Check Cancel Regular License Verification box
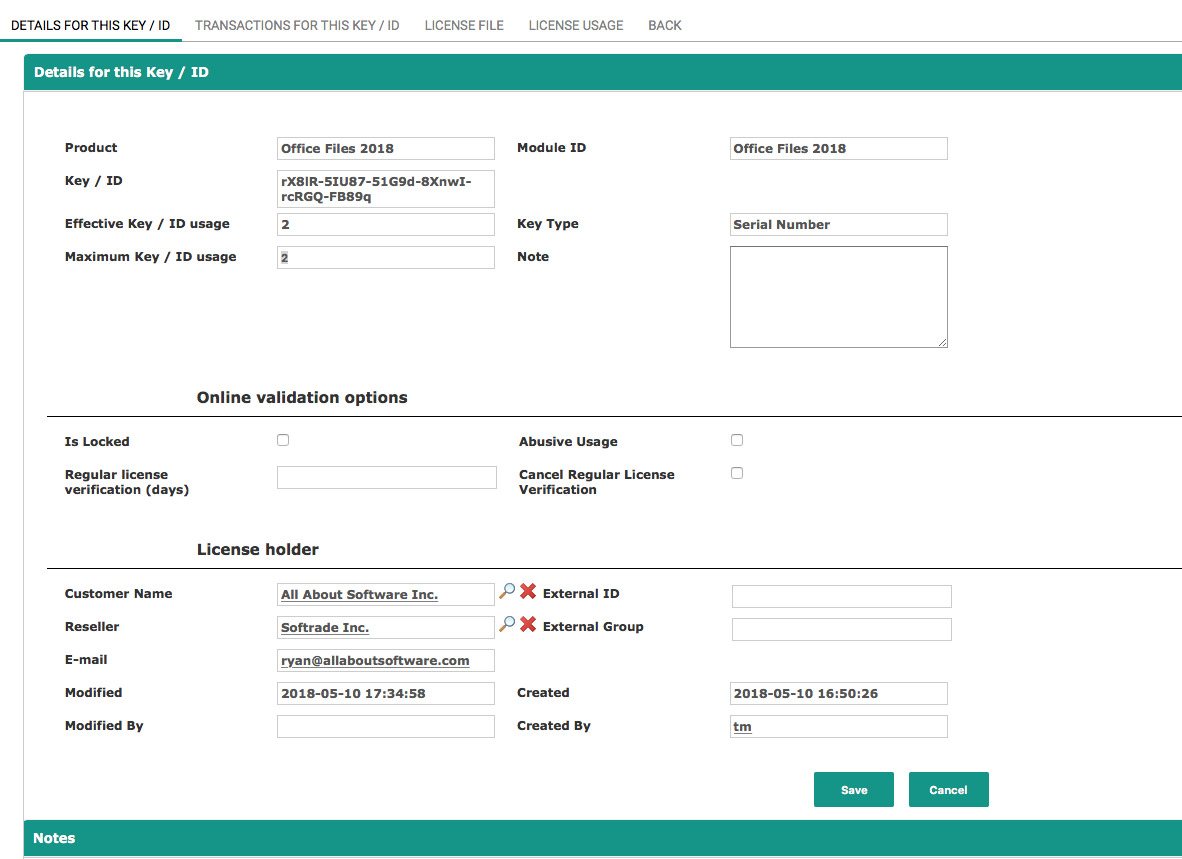This screenshot has height=859, width=1182. [x=737, y=473]
